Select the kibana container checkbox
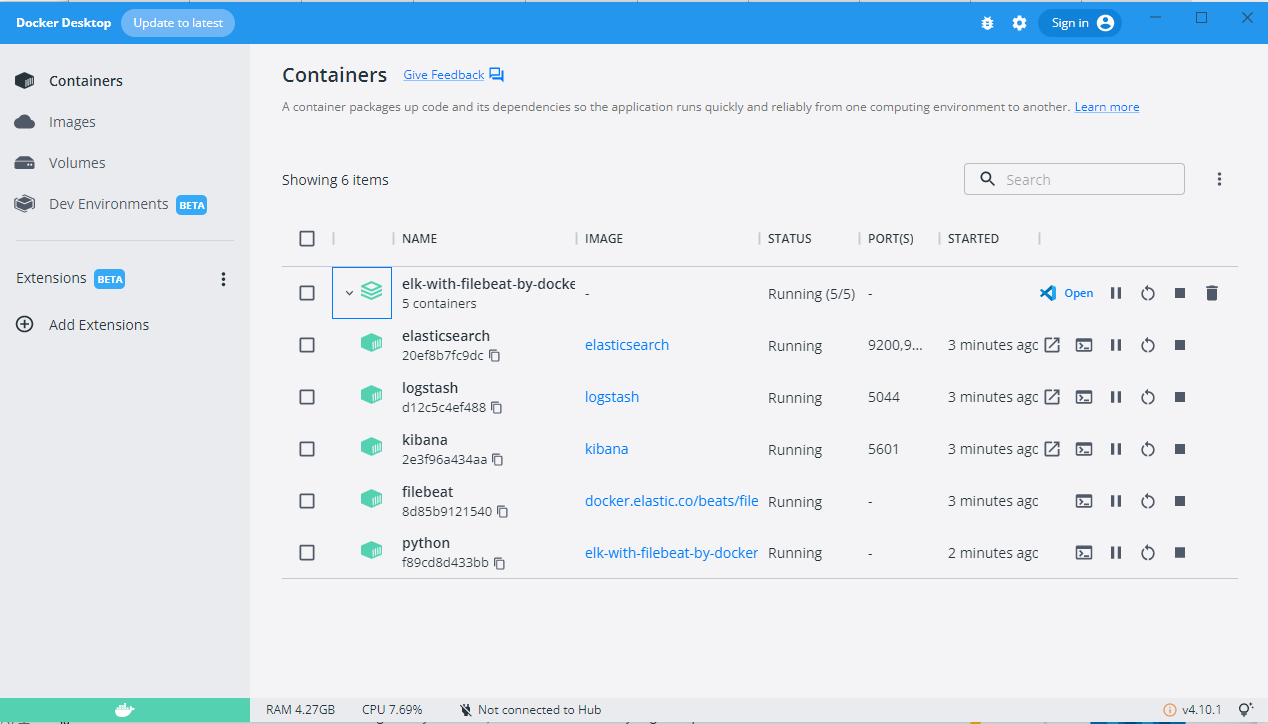1268x724 pixels. pos(307,449)
